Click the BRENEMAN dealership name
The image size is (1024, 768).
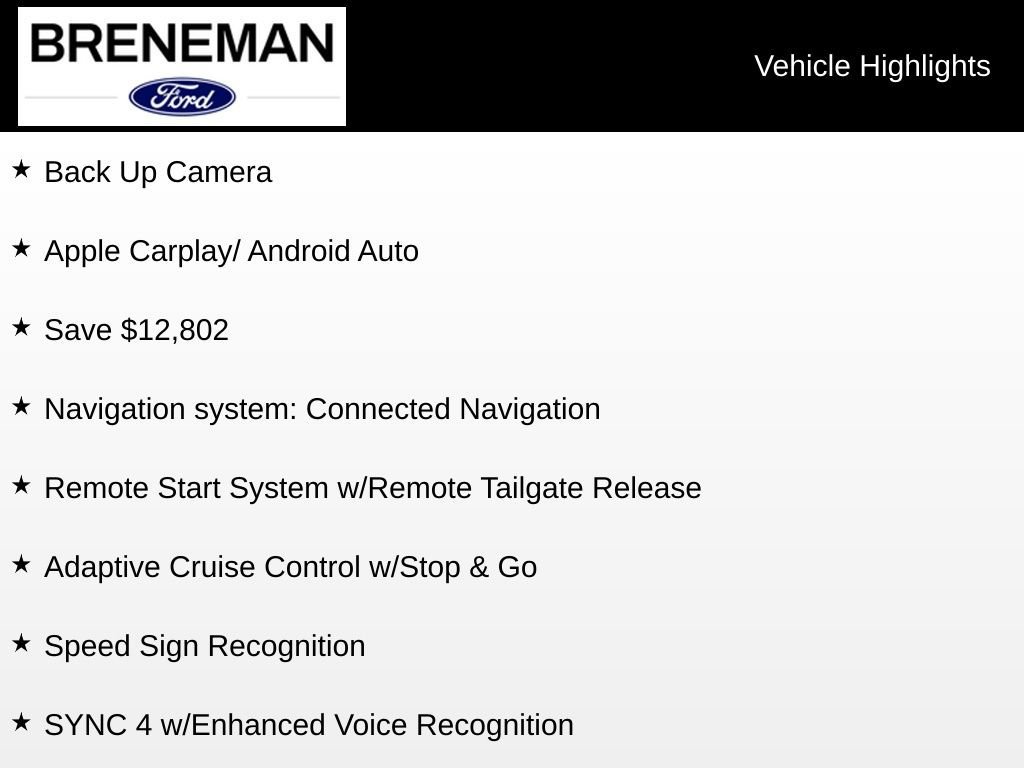[x=182, y=43]
